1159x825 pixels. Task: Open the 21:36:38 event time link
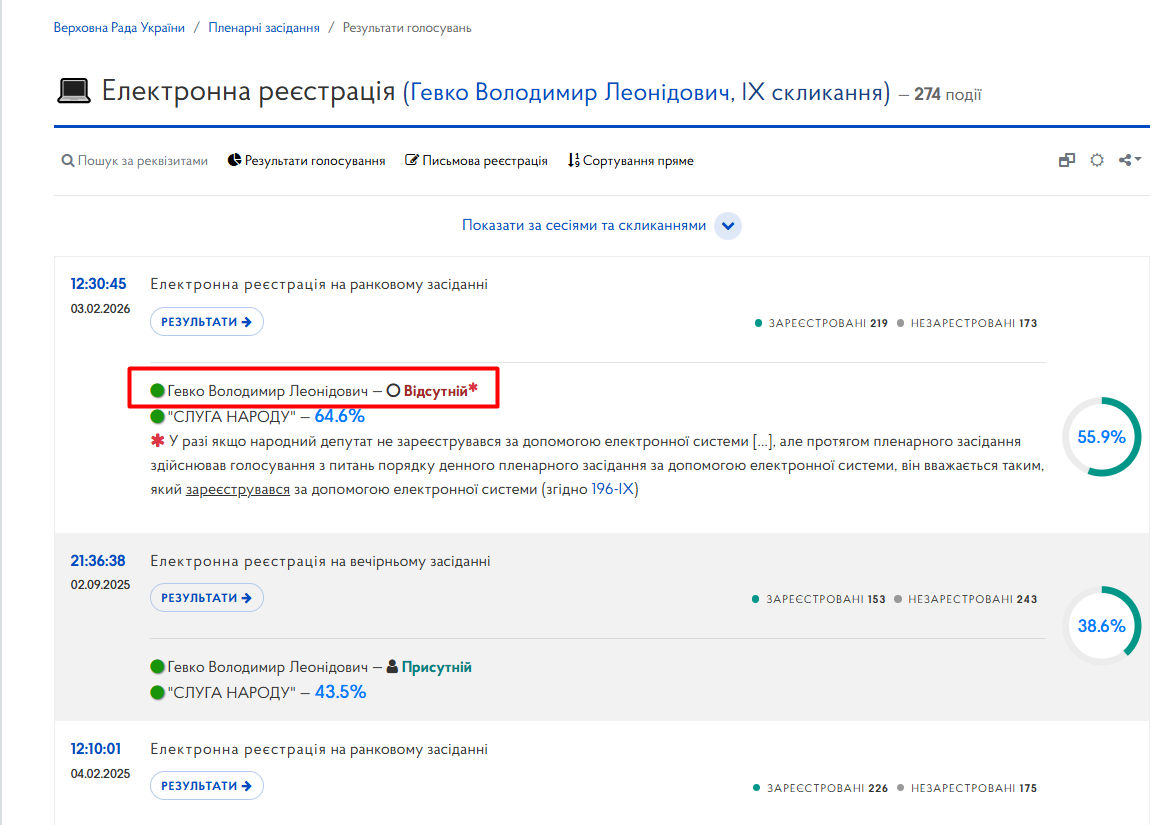point(98,560)
